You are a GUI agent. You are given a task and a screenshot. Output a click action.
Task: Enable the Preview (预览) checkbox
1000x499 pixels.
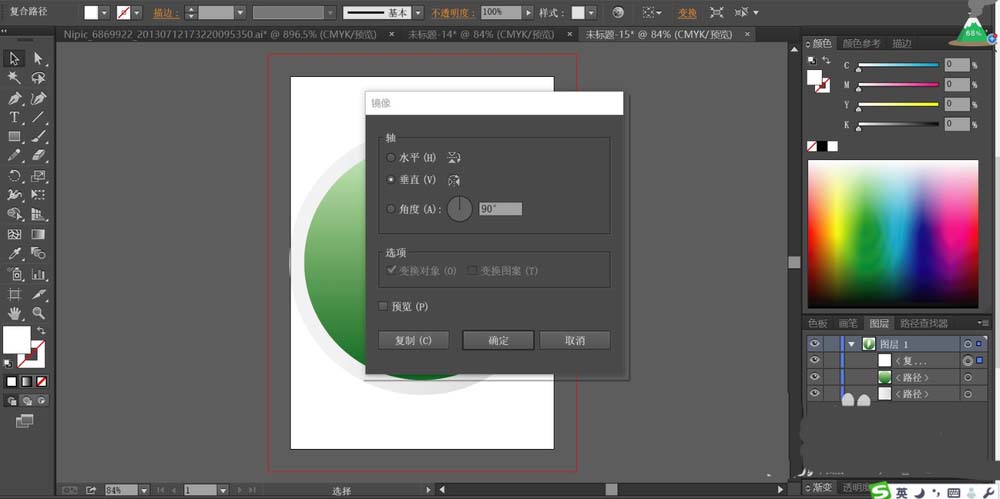pos(383,307)
